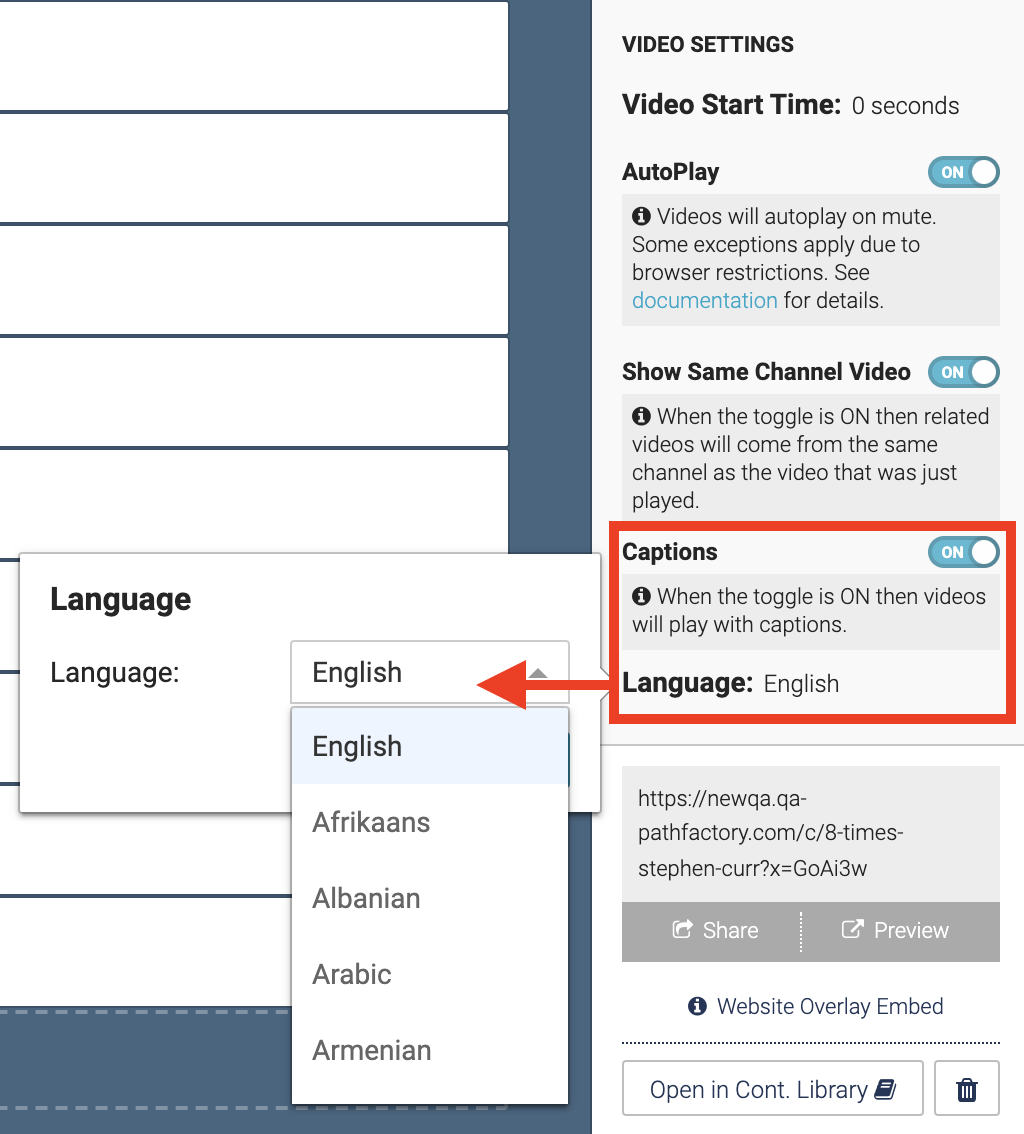
Task: Click the Show Same Channel info icon
Action: [641, 416]
